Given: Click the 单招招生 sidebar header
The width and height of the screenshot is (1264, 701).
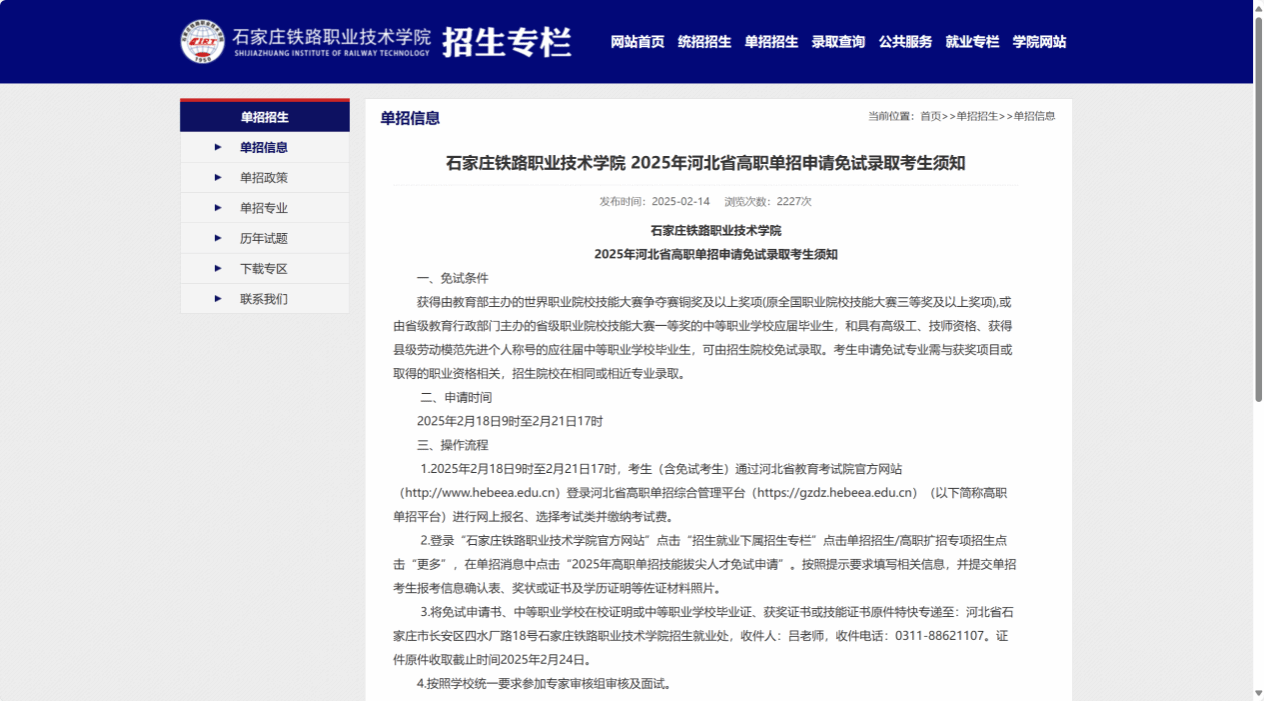Looking at the screenshot, I should click(x=265, y=117).
